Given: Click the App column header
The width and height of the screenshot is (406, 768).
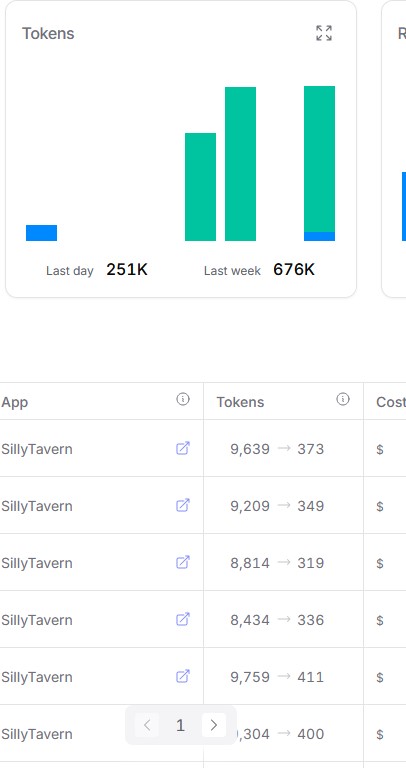Looking at the screenshot, I should point(15,402).
